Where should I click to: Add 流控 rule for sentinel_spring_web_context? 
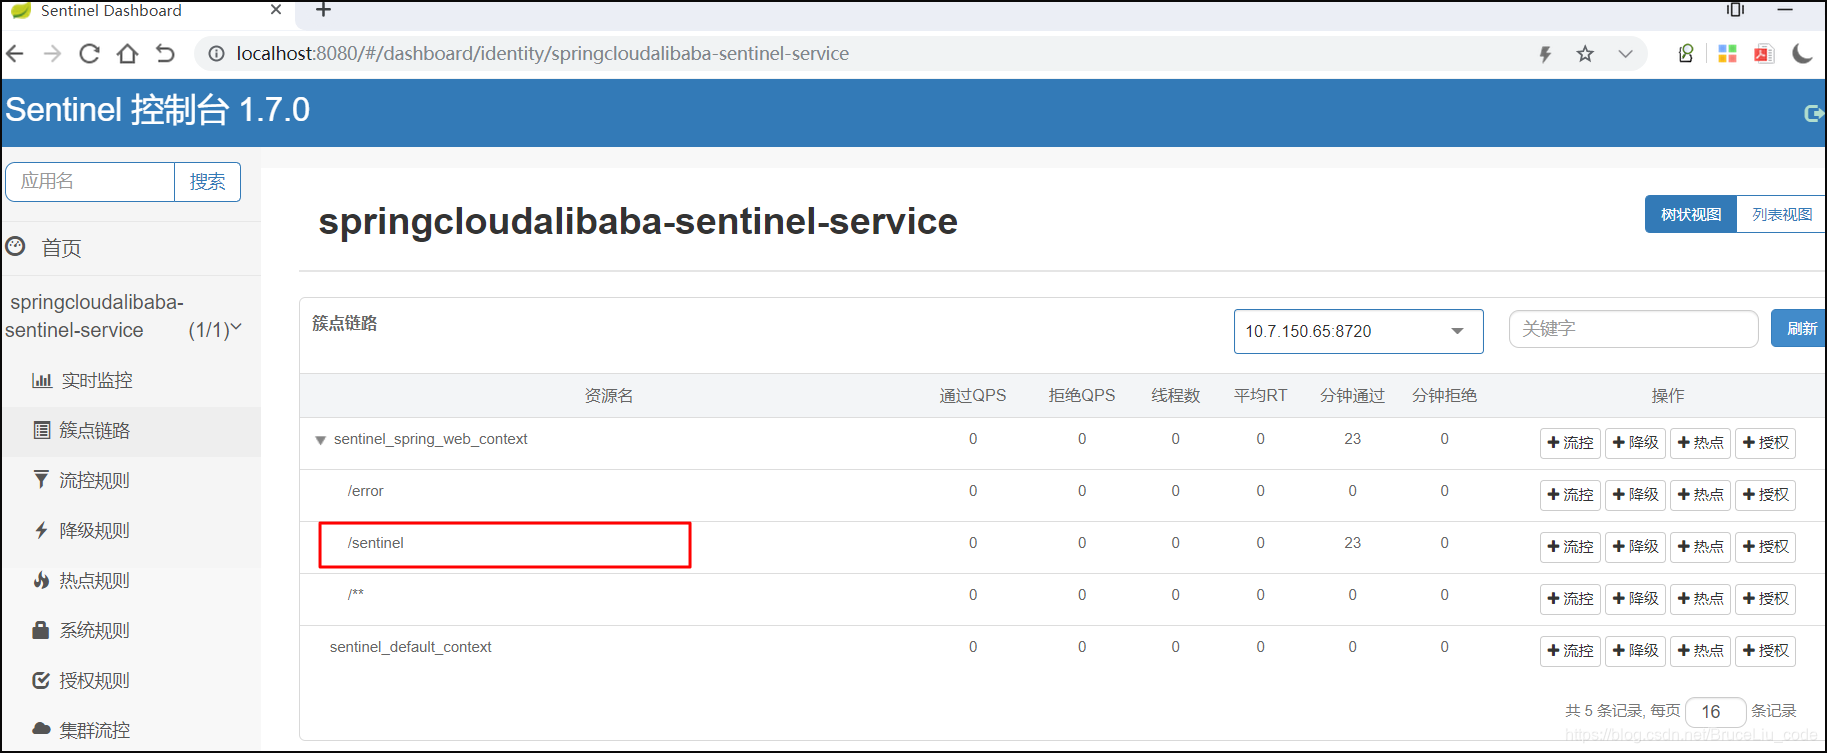pyautogui.click(x=1570, y=443)
